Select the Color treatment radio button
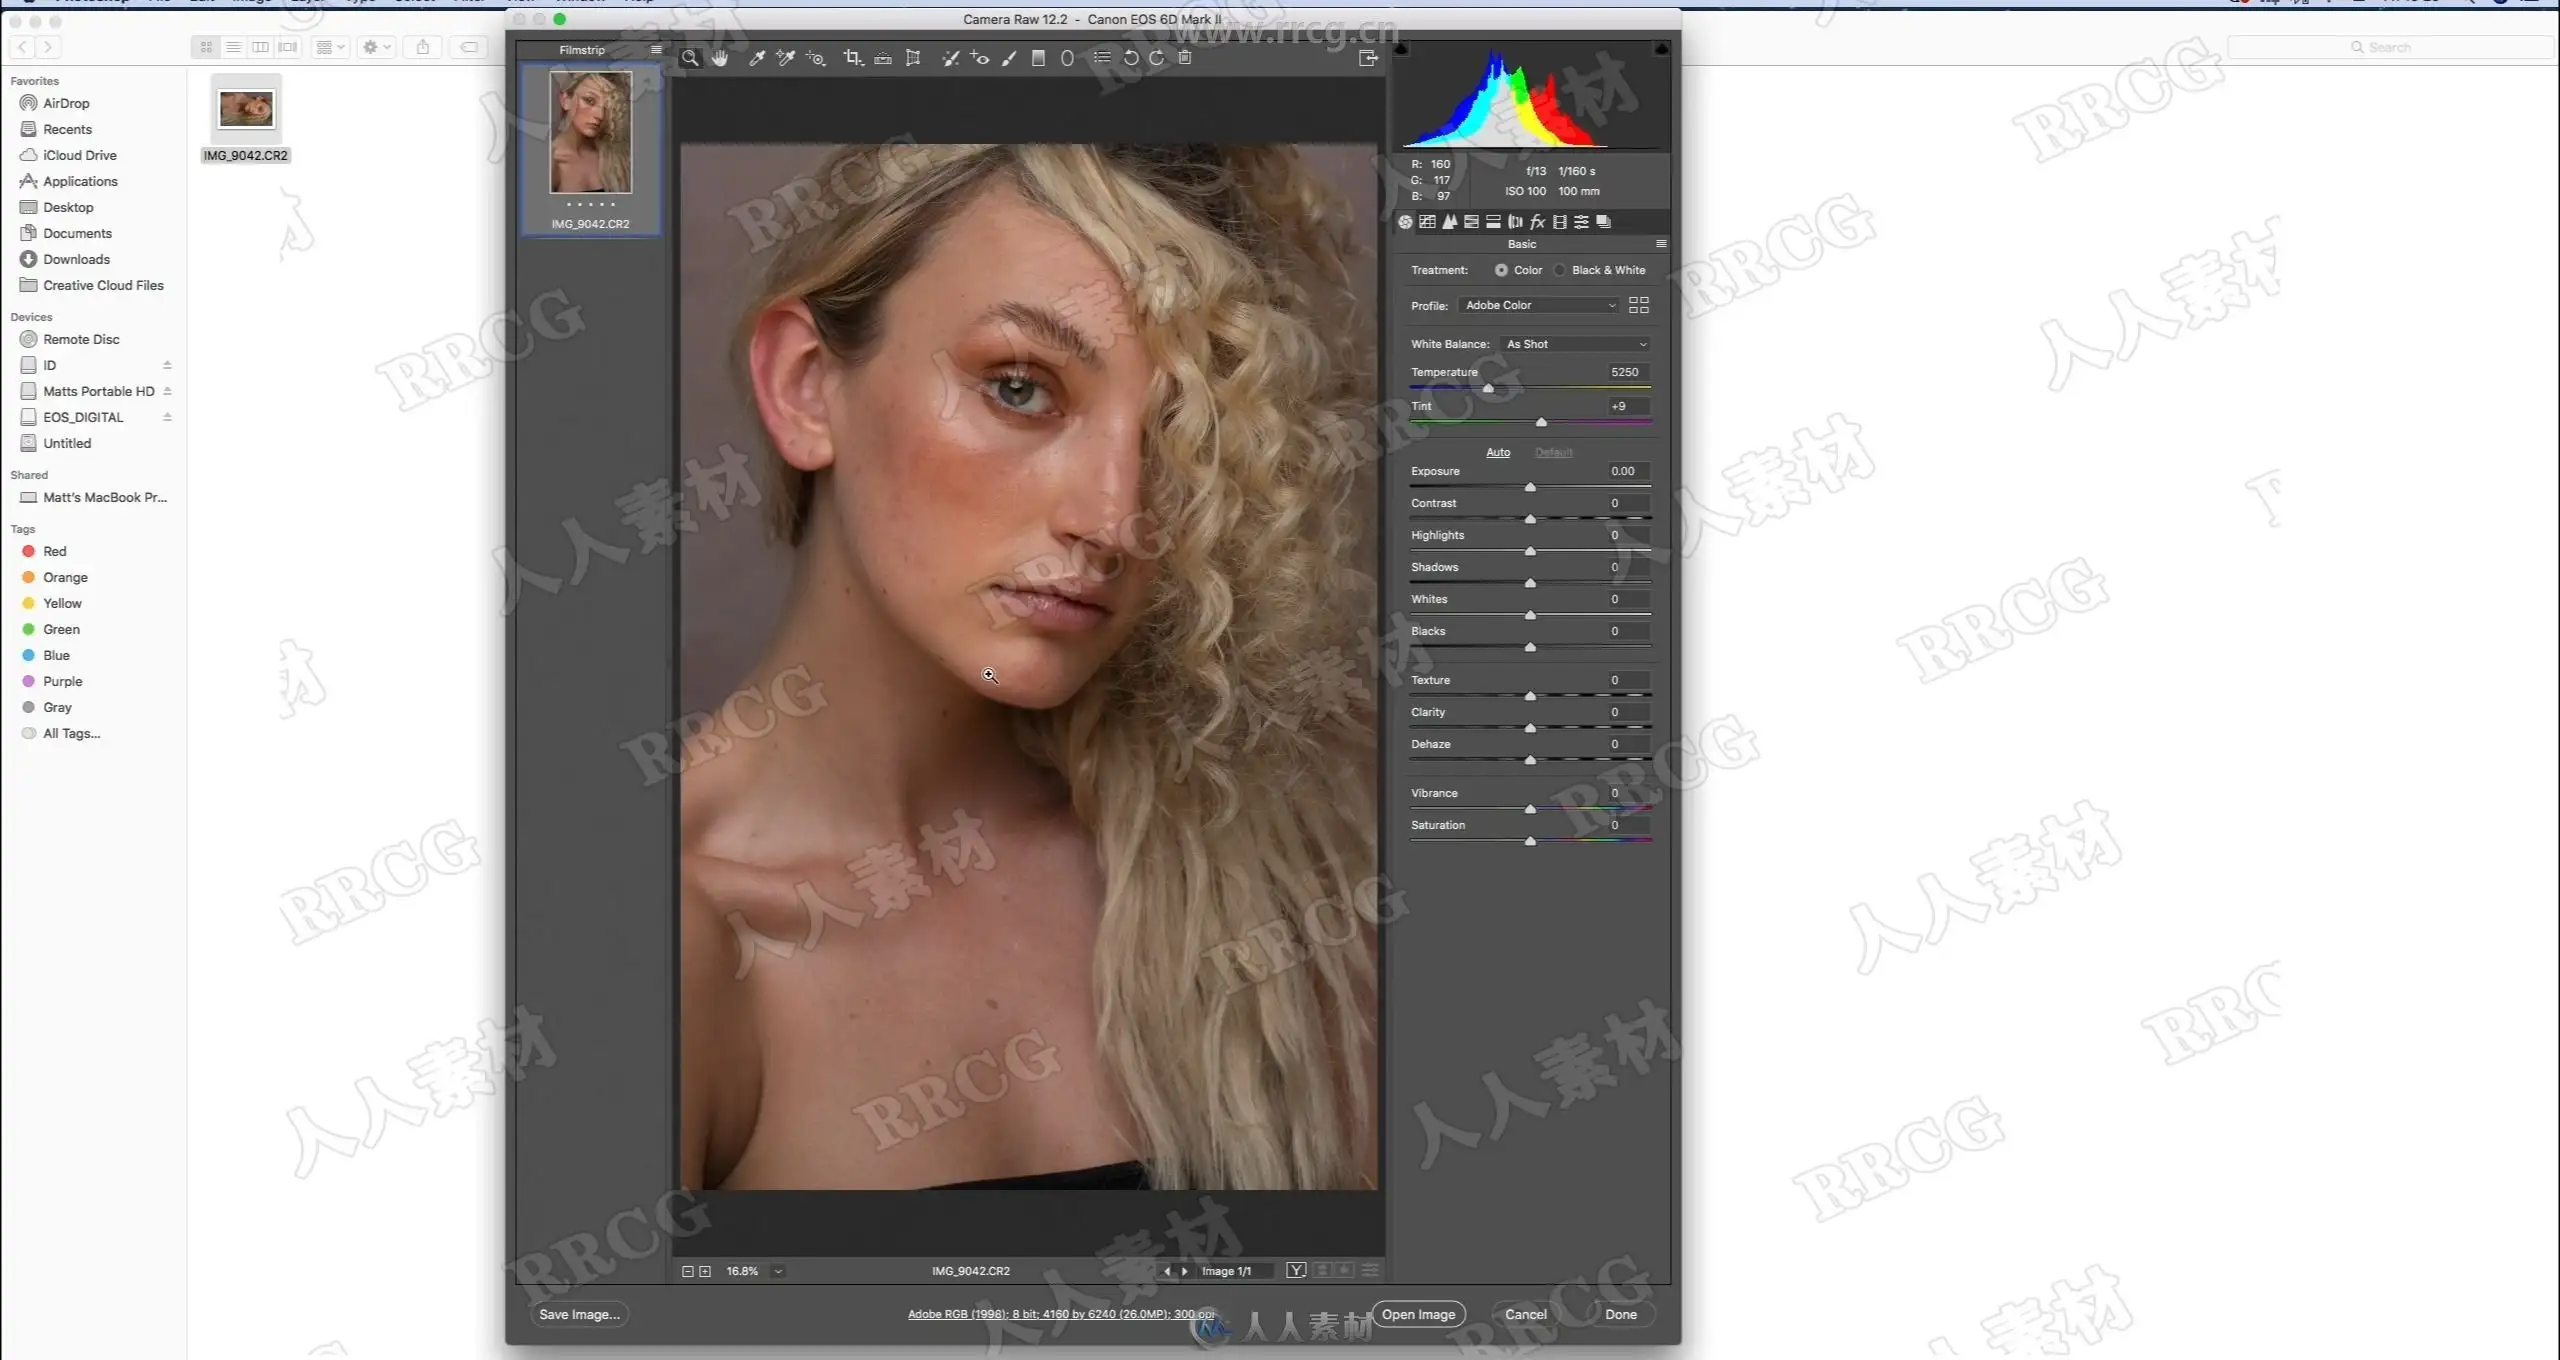The height and width of the screenshot is (1360, 2560). [x=1501, y=270]
